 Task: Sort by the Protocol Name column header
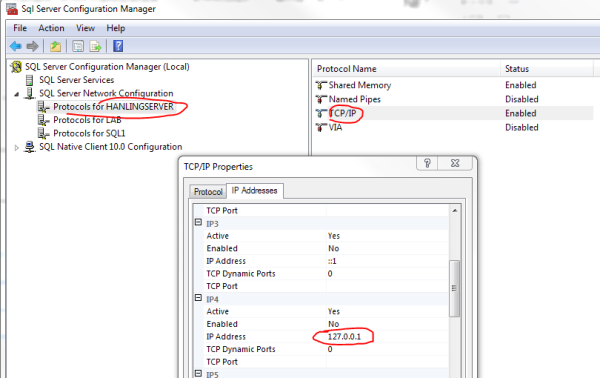(407, 69)
